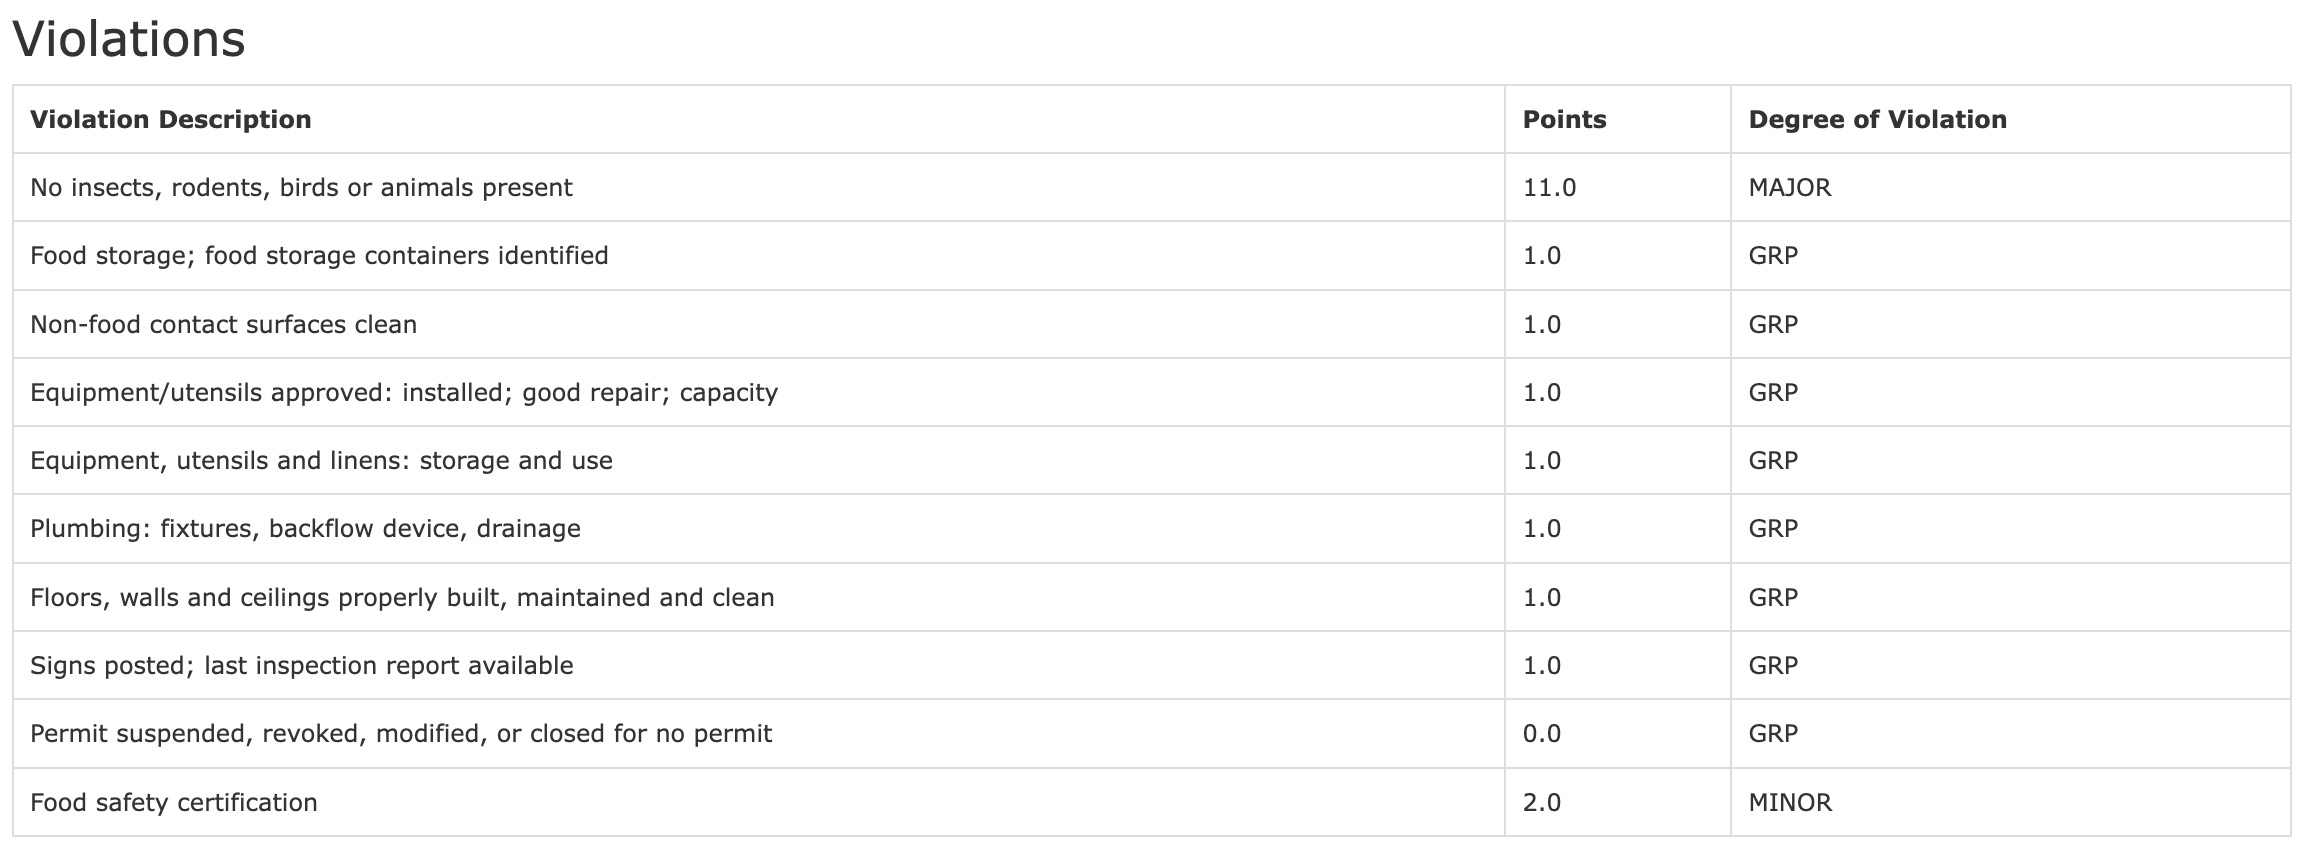Click the Violations heading
The height and width of the screenshot is (846, 2322).
click(x=129, y=40)
